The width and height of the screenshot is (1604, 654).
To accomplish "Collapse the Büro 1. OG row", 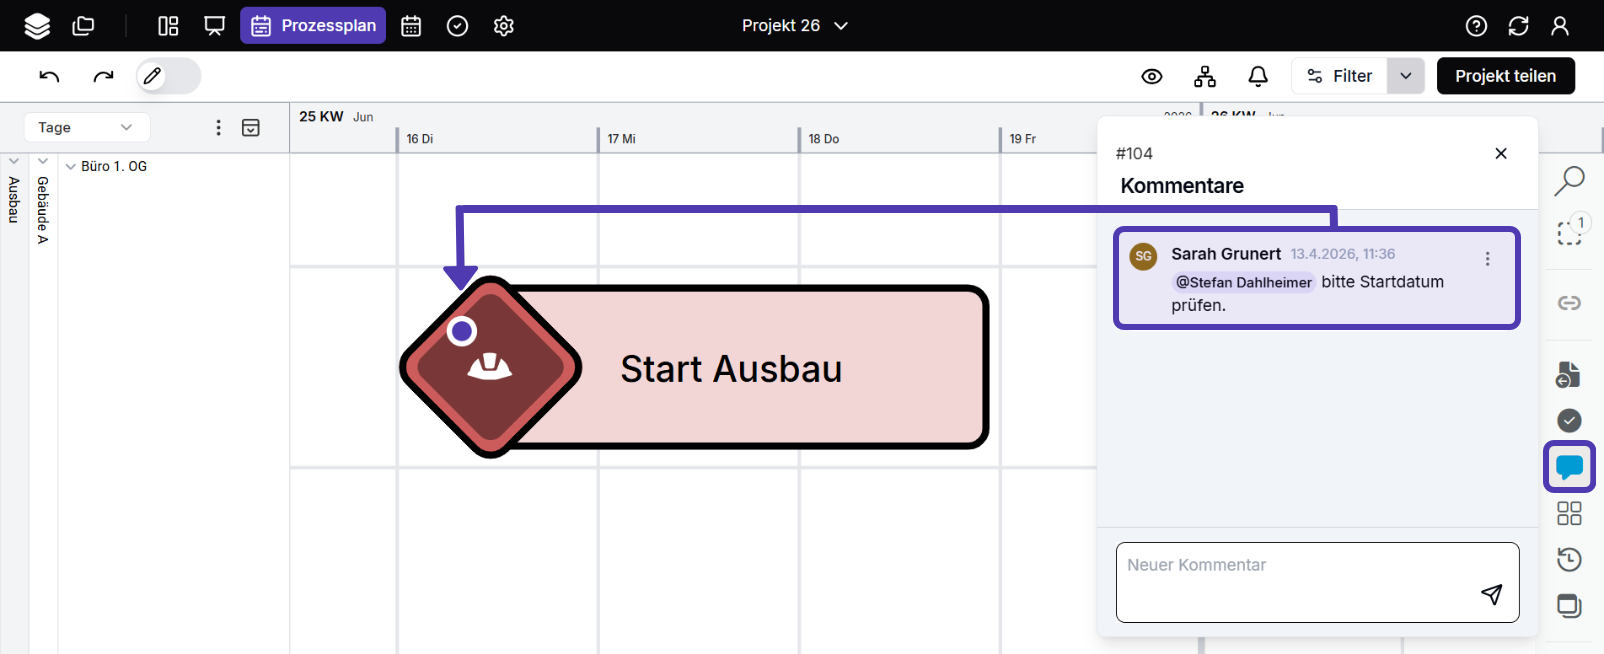I will tap(71, 167).
